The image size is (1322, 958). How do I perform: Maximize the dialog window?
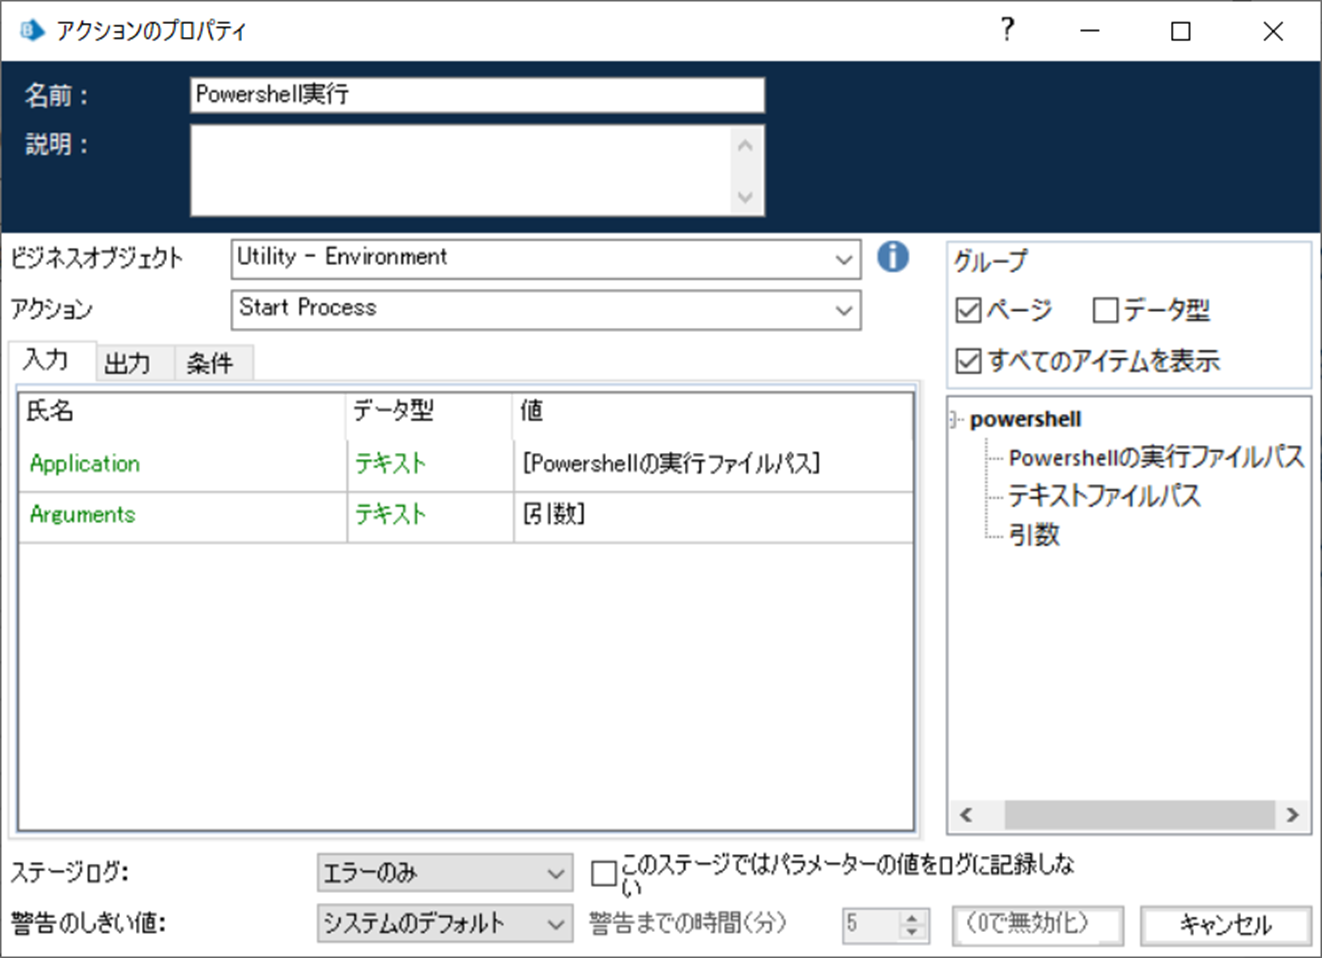(1181, 31)
